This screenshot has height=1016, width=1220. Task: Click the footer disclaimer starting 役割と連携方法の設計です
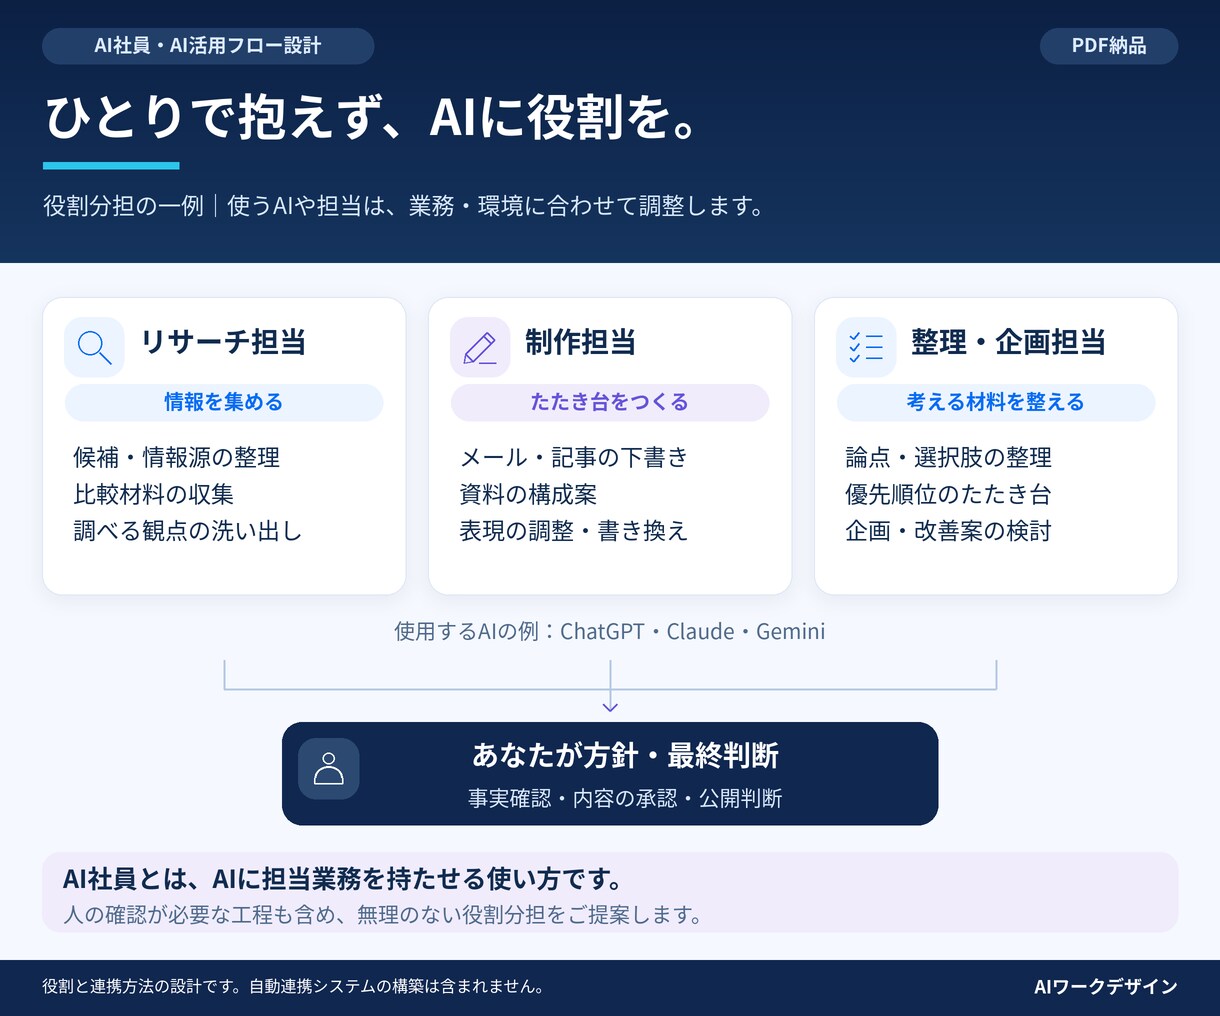(294, 986)
